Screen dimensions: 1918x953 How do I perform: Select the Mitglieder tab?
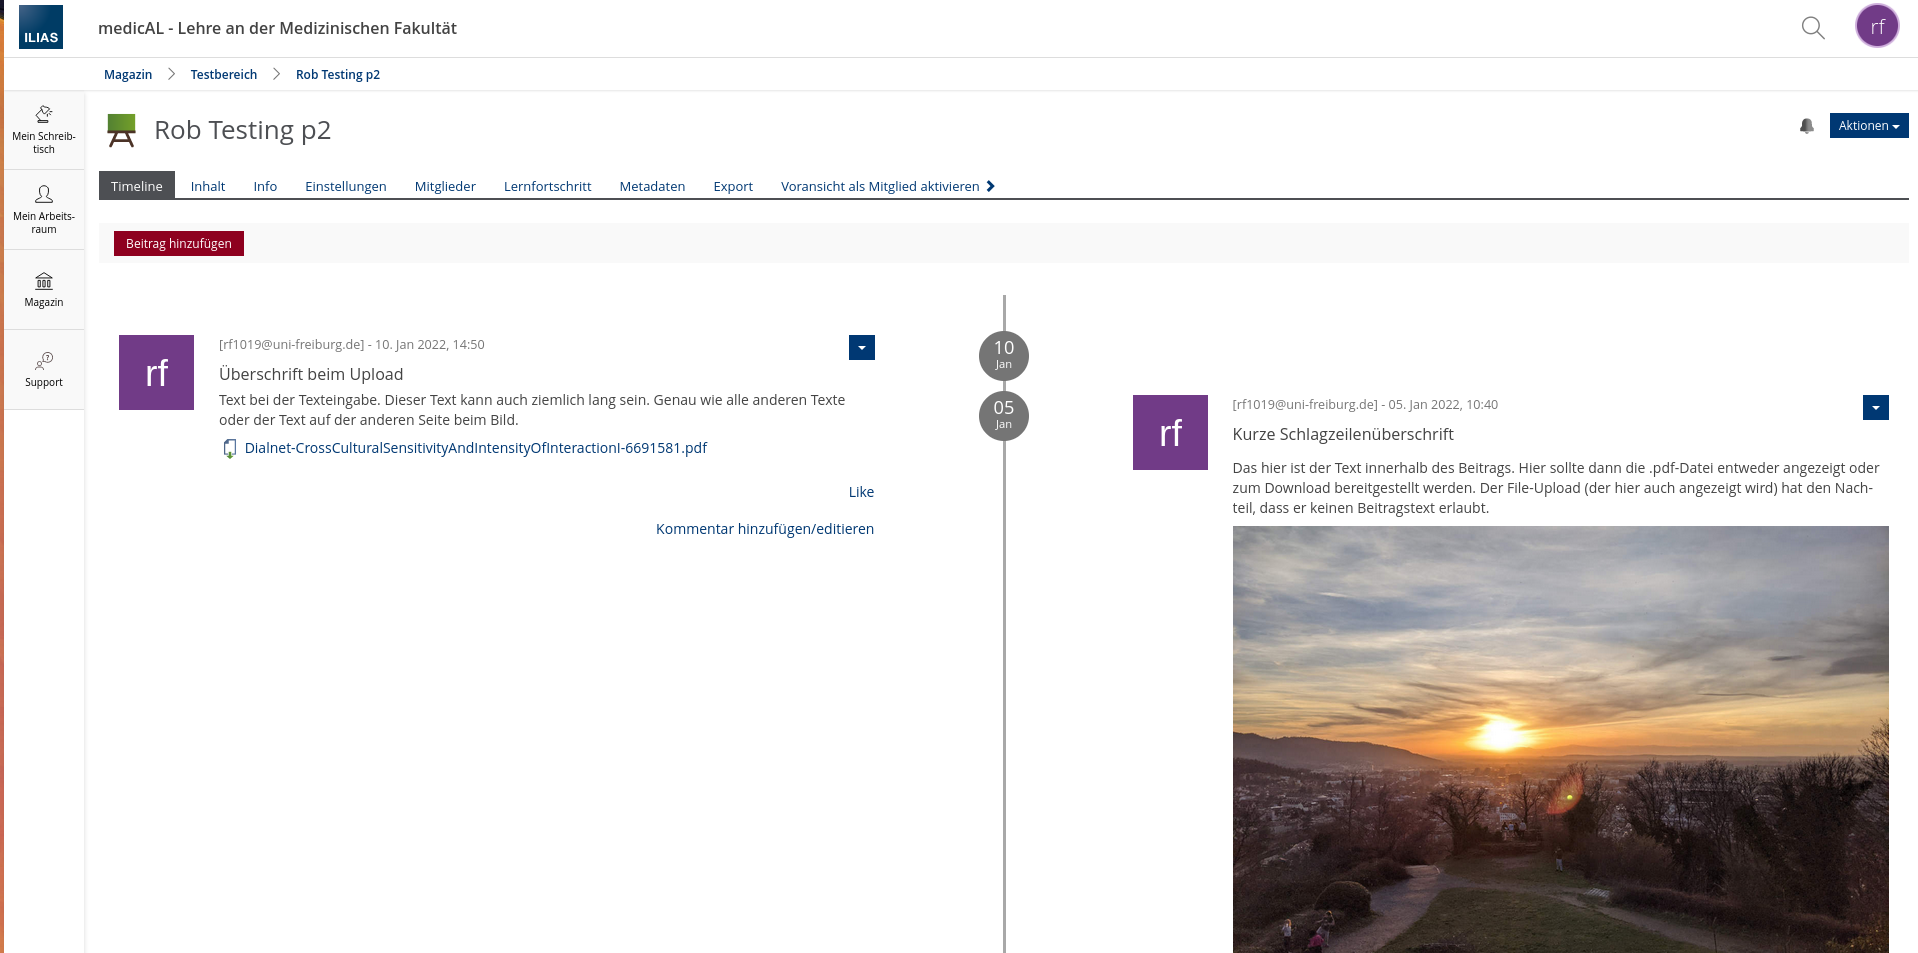(445, 186)
